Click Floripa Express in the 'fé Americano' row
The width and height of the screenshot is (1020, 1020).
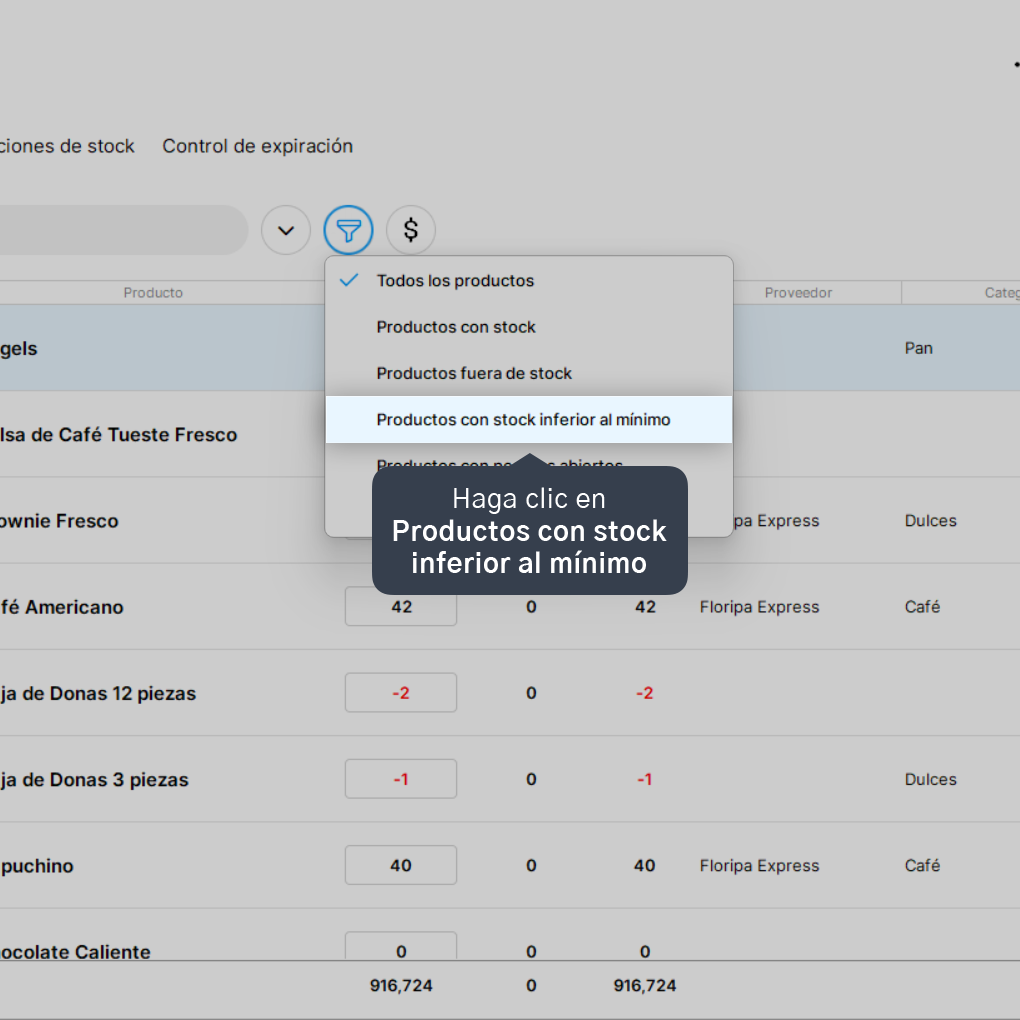(759, 607)
